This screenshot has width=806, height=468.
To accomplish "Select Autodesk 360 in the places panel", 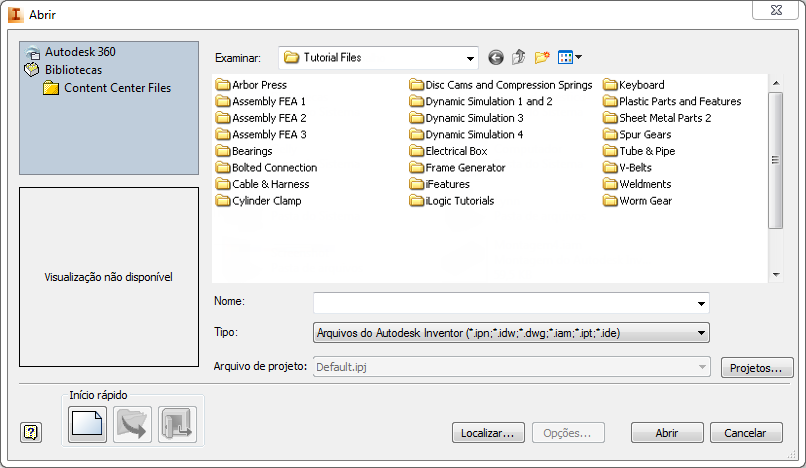I will pos(70,52).
